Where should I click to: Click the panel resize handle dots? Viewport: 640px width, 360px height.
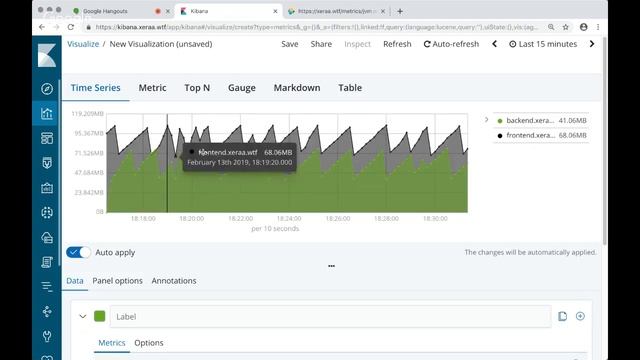pos(331,266)
